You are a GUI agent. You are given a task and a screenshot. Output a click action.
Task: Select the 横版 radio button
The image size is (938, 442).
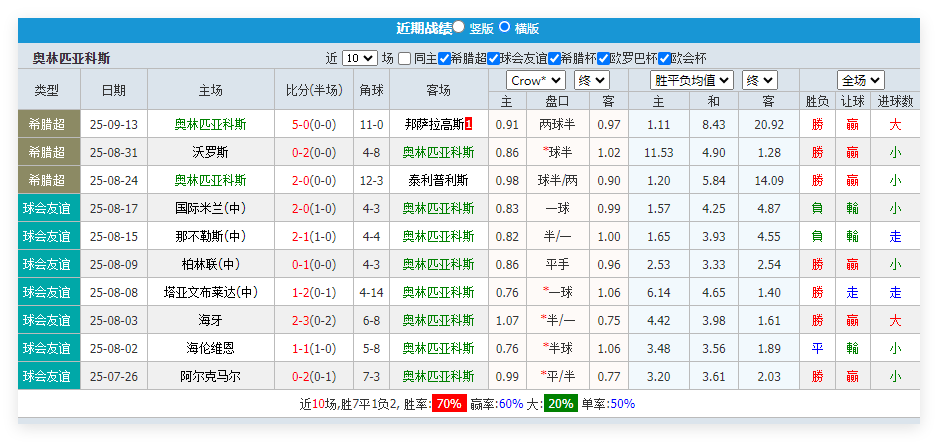504,28
